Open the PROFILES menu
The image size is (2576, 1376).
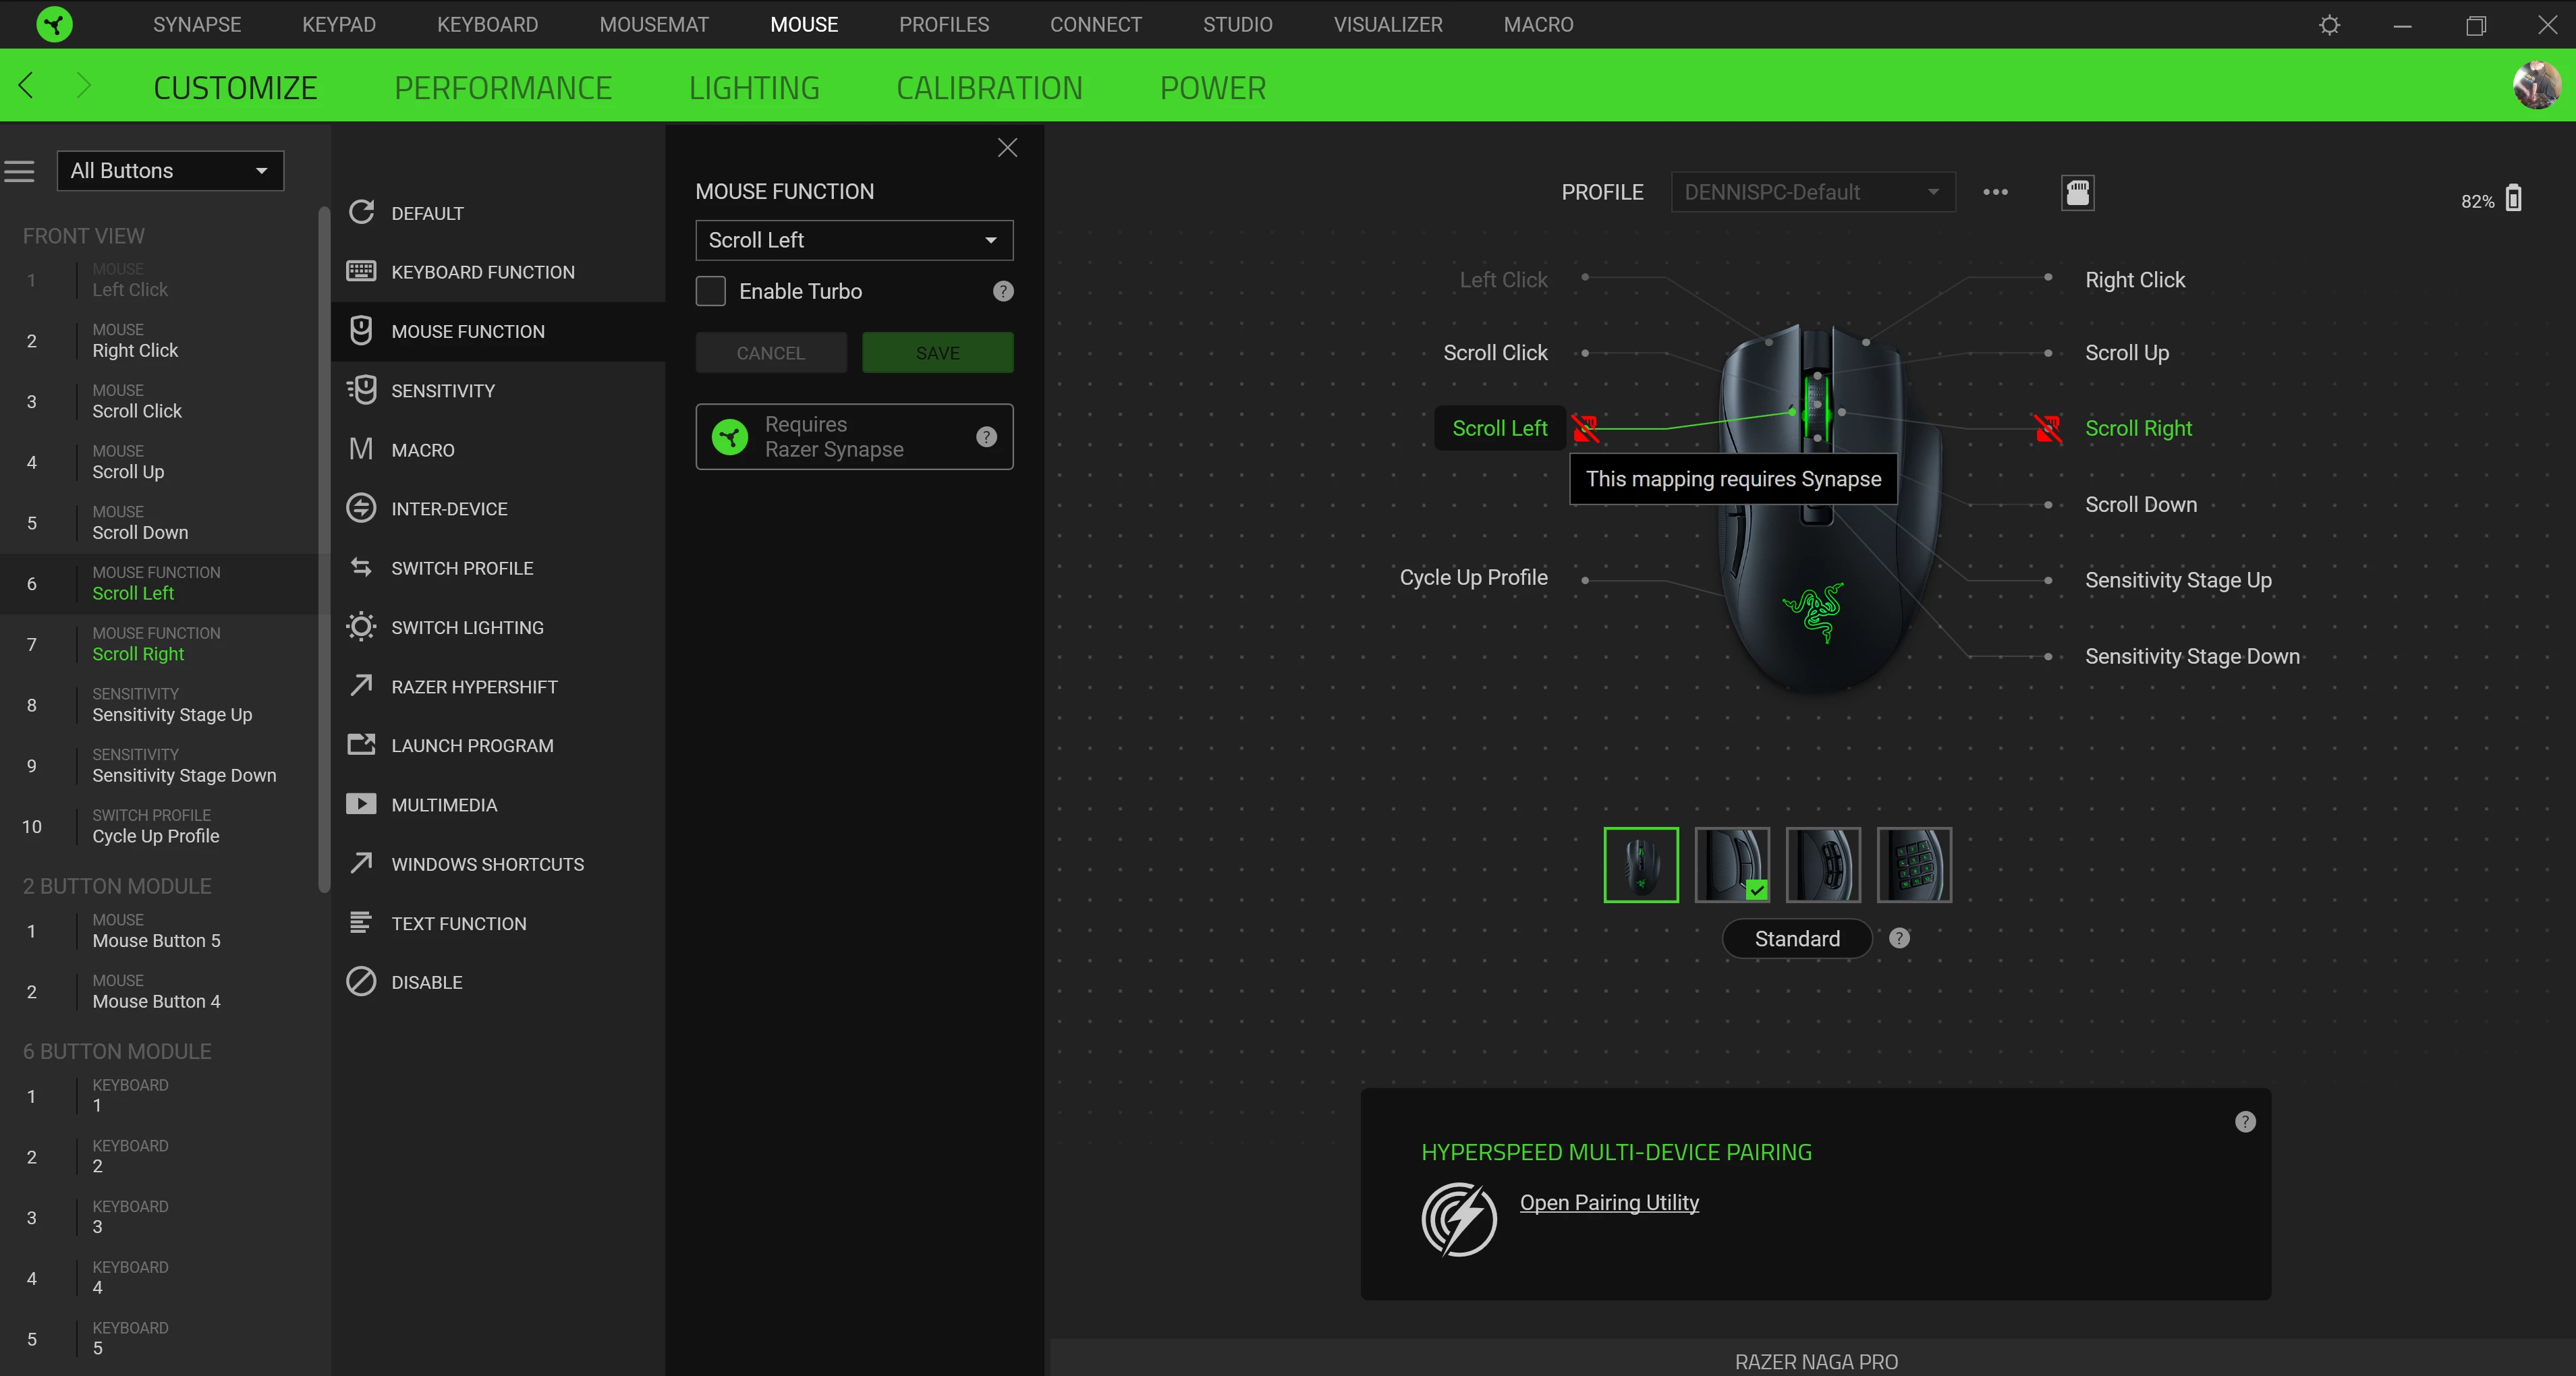tap(943, 24)
